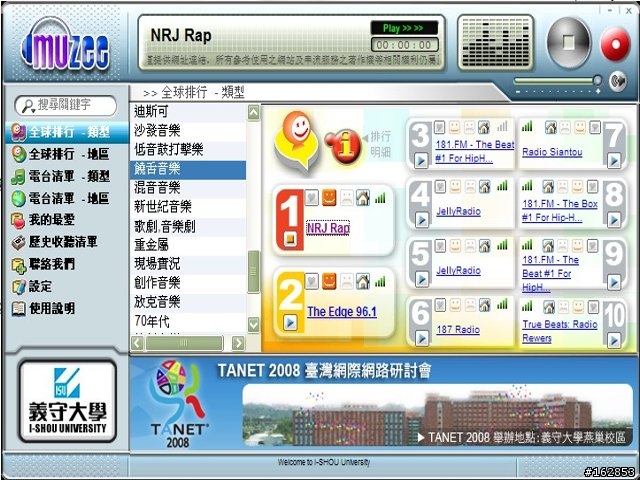This screenshot has width=640, height=480.
Task: Vote happy face for The Edge 96.1
Action: (x=329, y=281)
